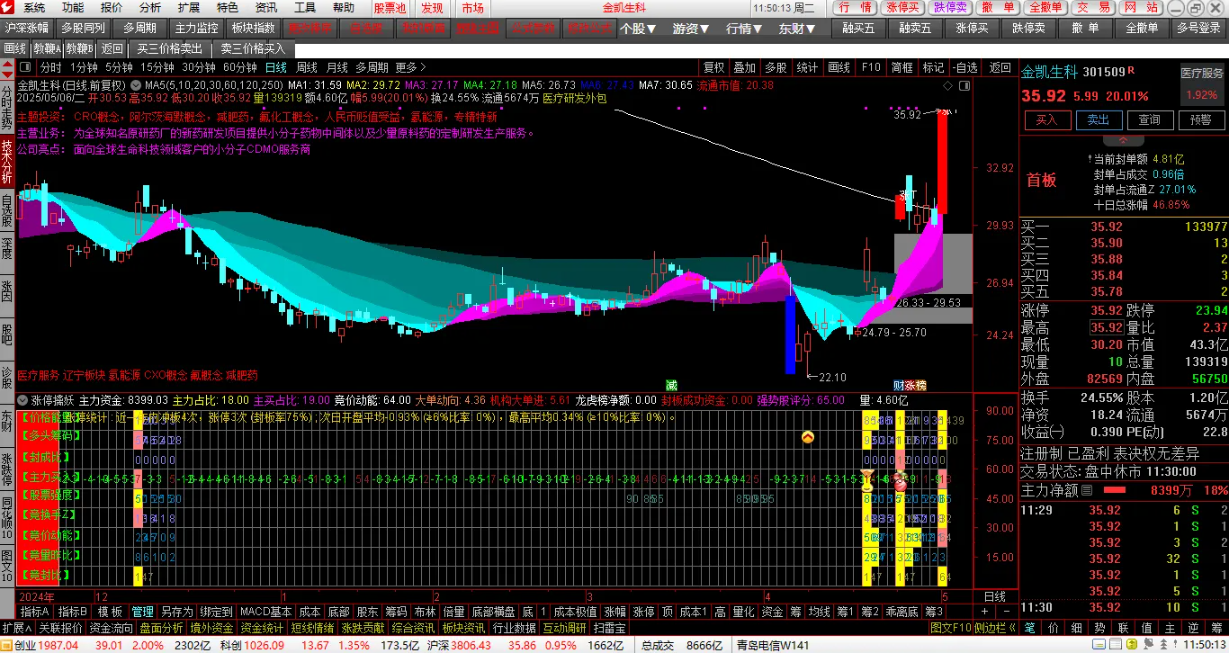Click the yellow up-arrow marker in the indicator panel
This screenshot has width=1229, height=653.
pos(808,437)
